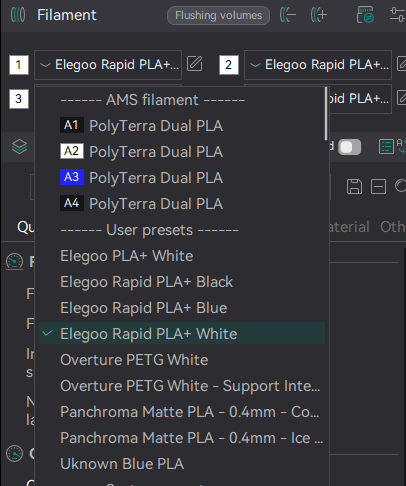Viewport: 406px width, 486px height.
Task: Select Elegoo PLA+ White preset
Action: coord(182,256)
